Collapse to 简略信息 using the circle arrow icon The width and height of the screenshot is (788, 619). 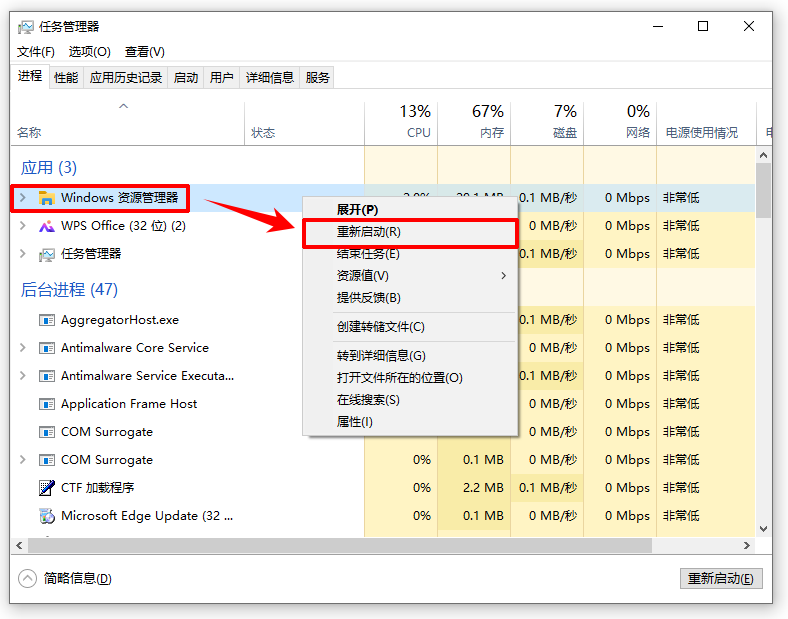pyautogui.click(x=28, y=579)
